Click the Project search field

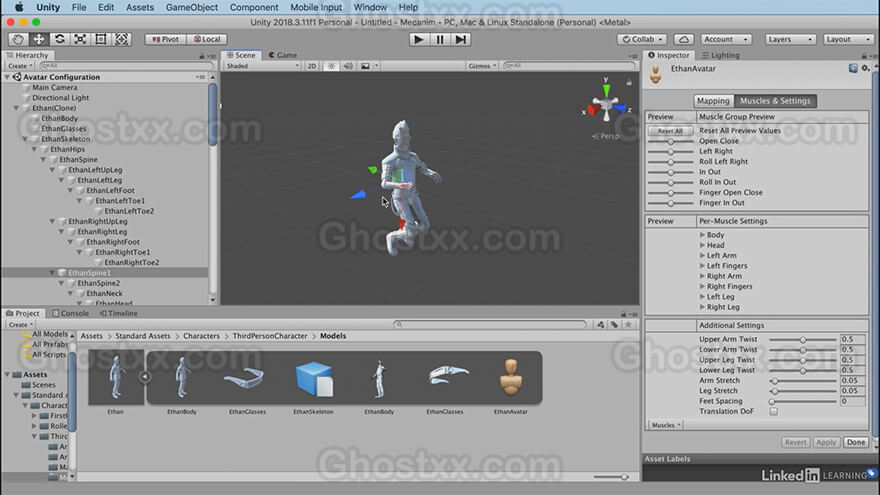click(x=490, y=324)
